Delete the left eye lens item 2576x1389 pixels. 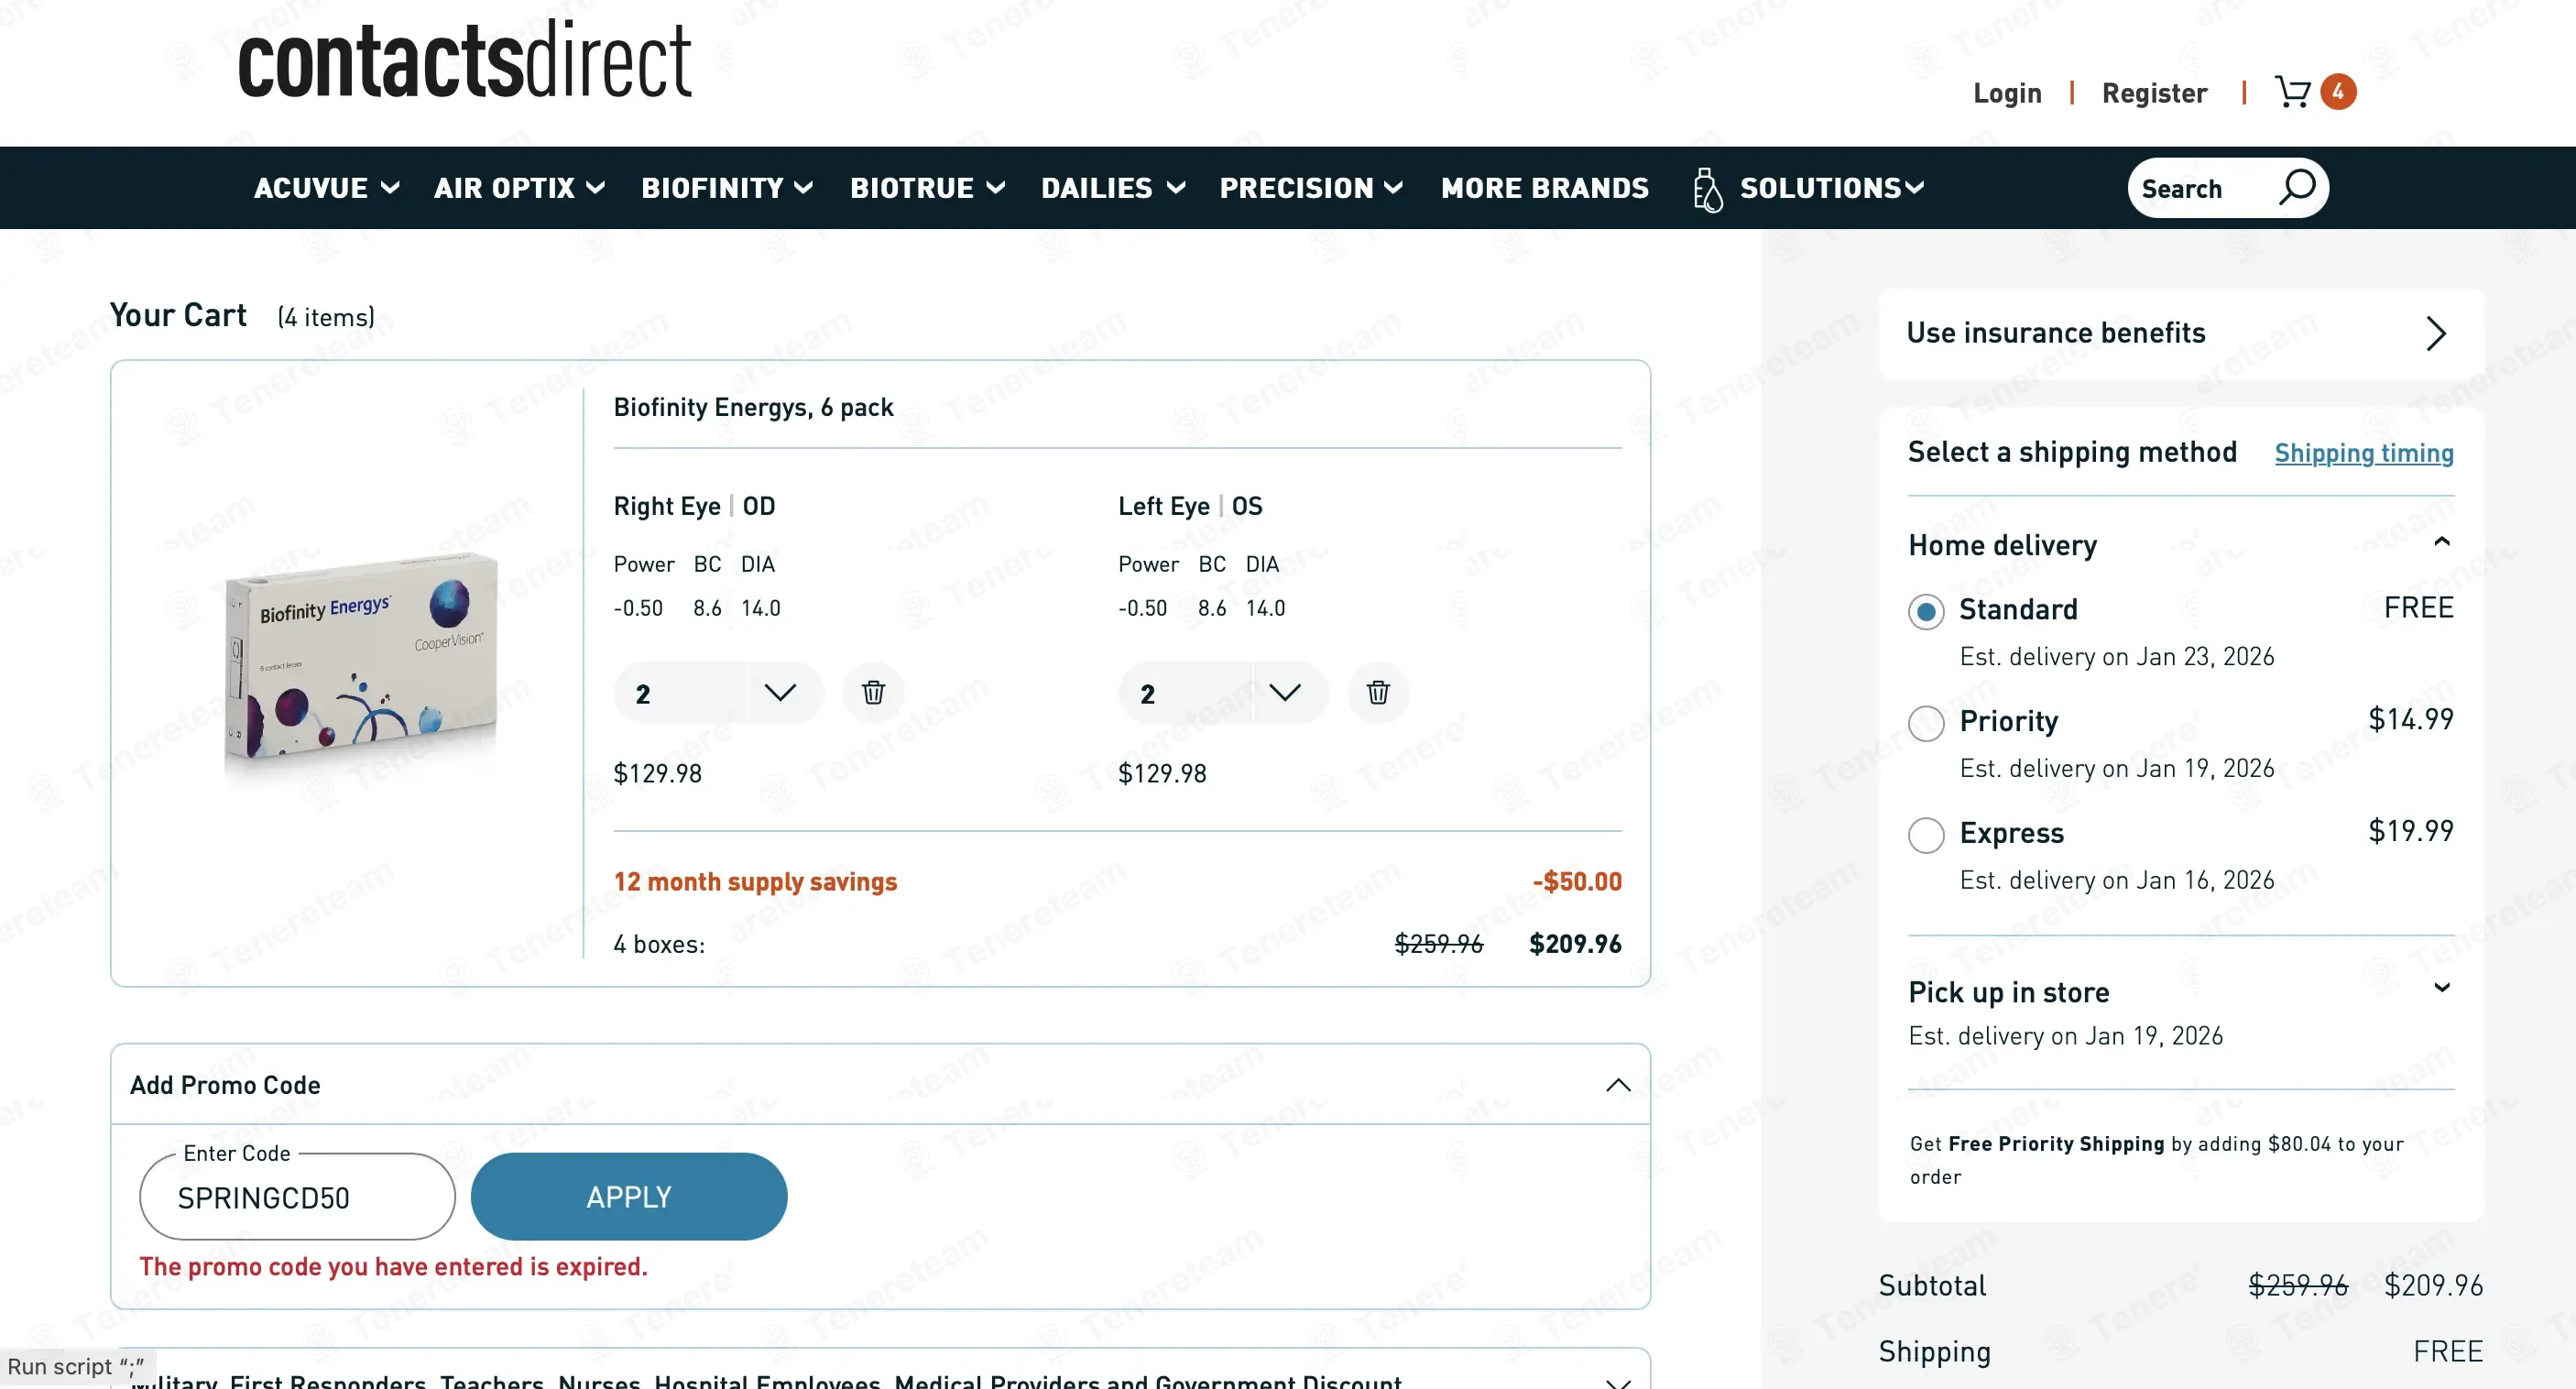[x=1377, y=693]
